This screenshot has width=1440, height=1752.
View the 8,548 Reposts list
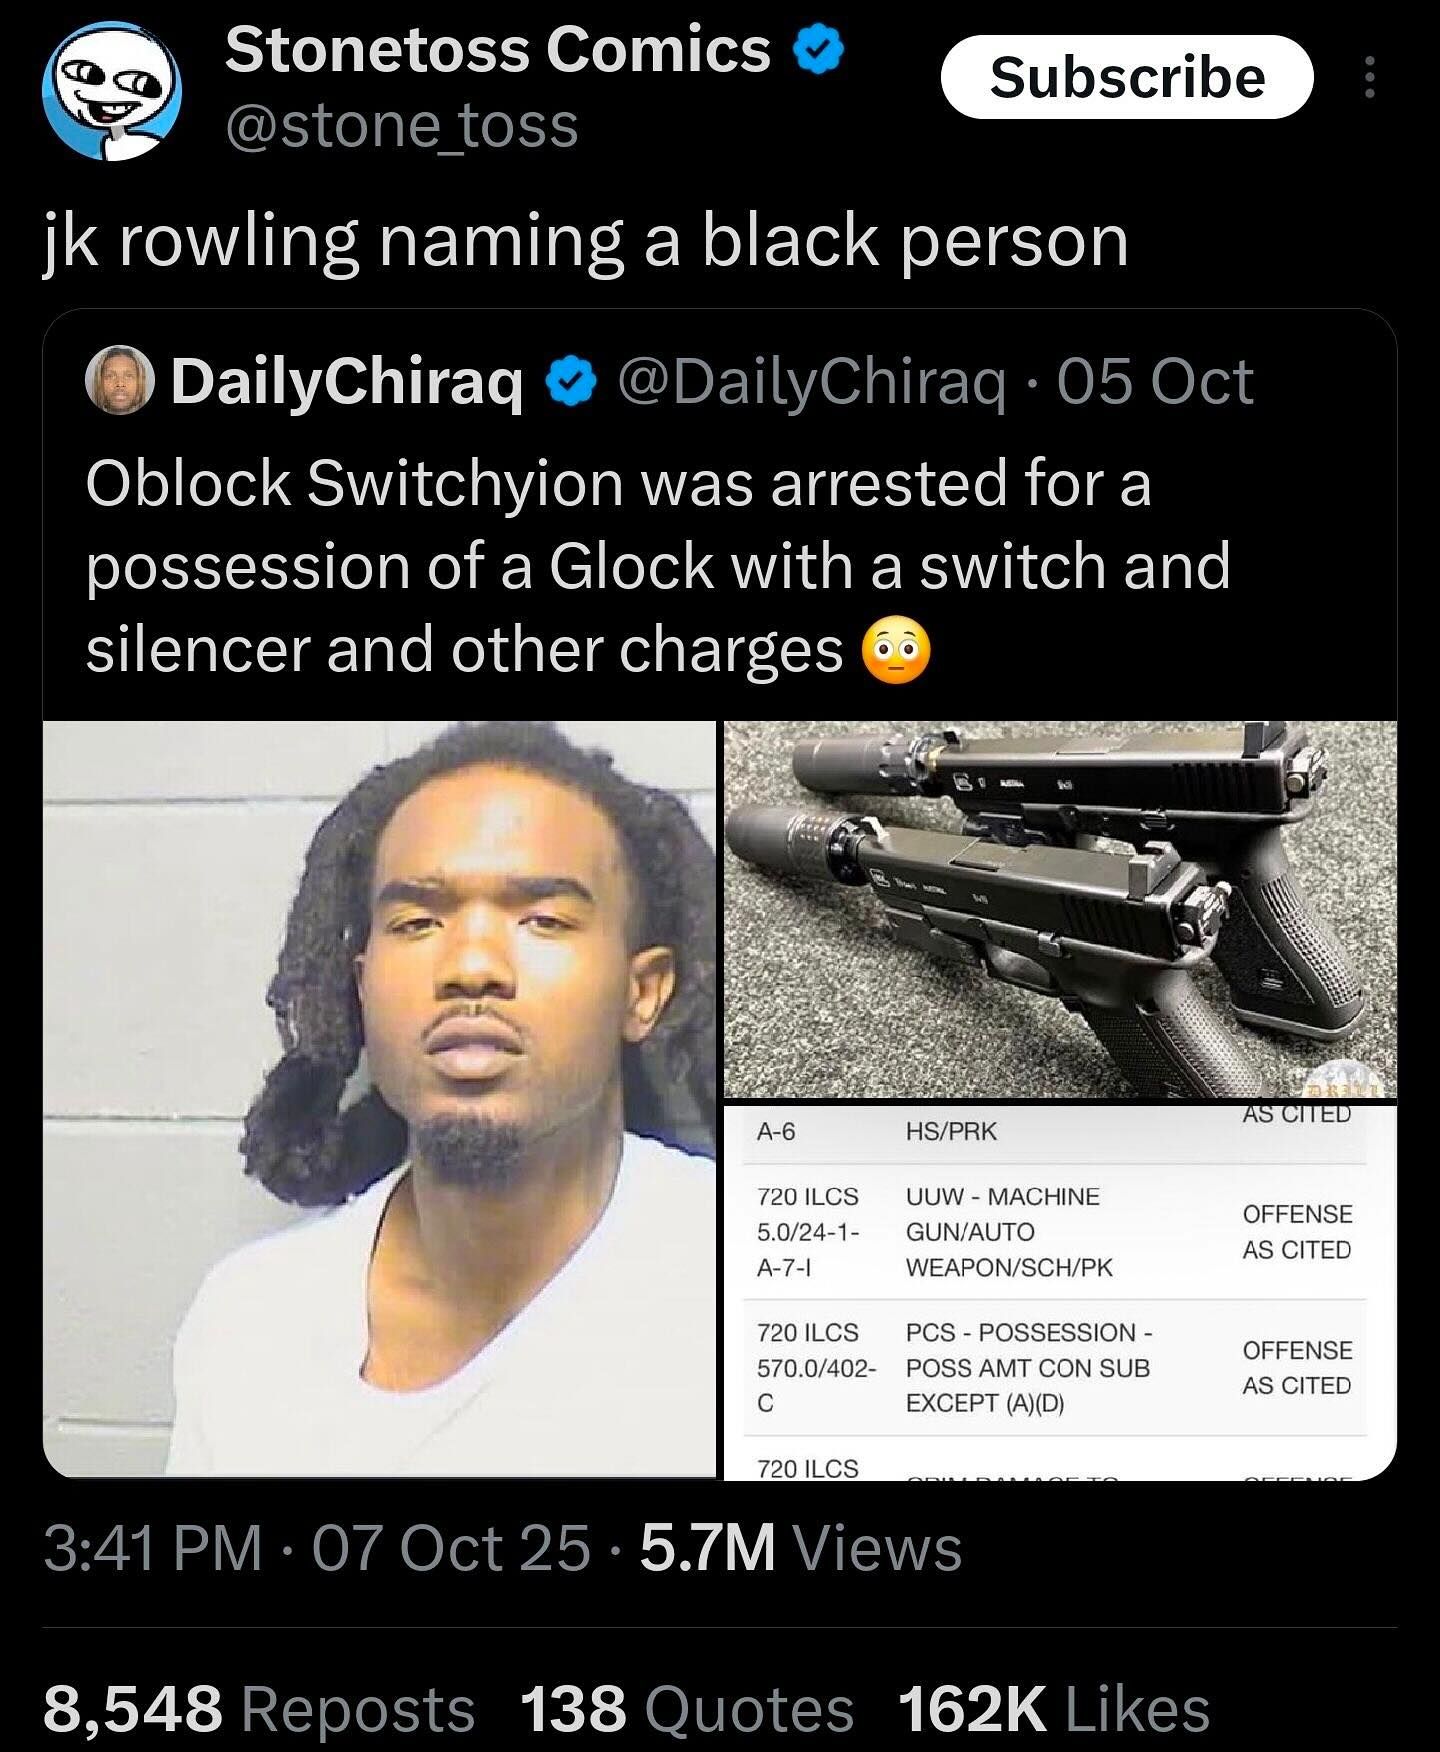point(258,1708)
